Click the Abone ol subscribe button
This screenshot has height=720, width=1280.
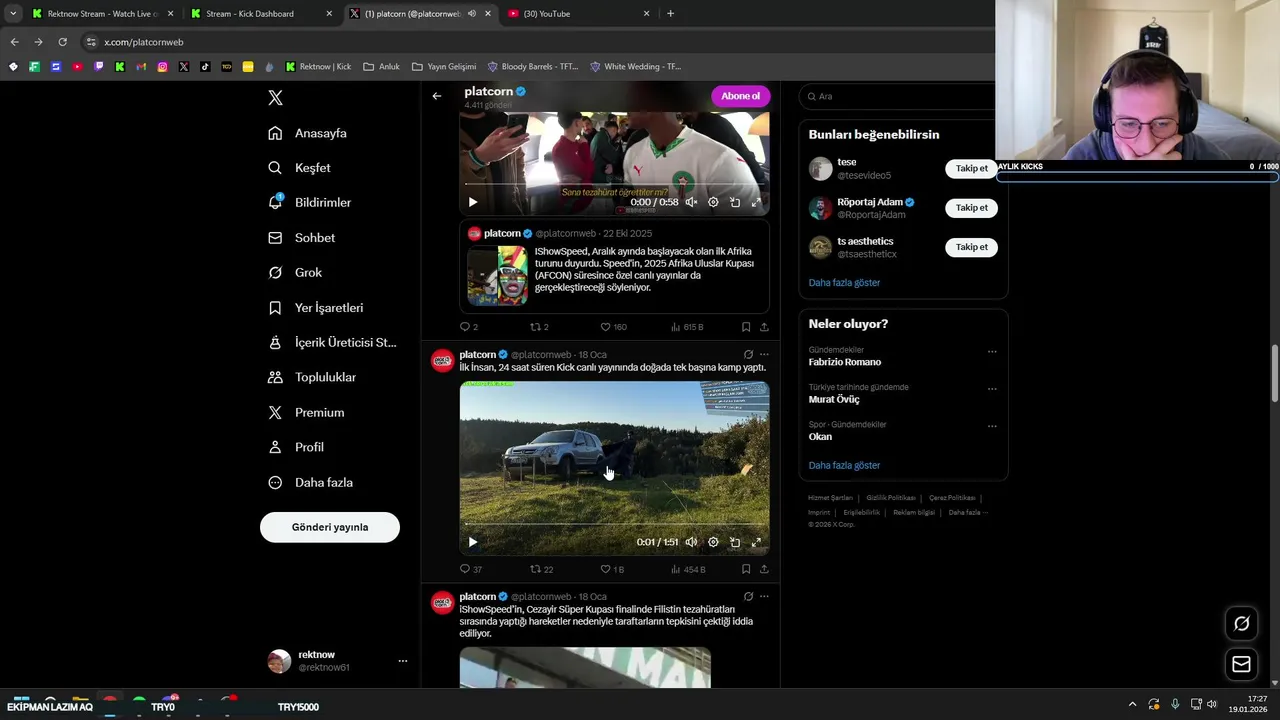pyautogui.click(x=741, y=96)
